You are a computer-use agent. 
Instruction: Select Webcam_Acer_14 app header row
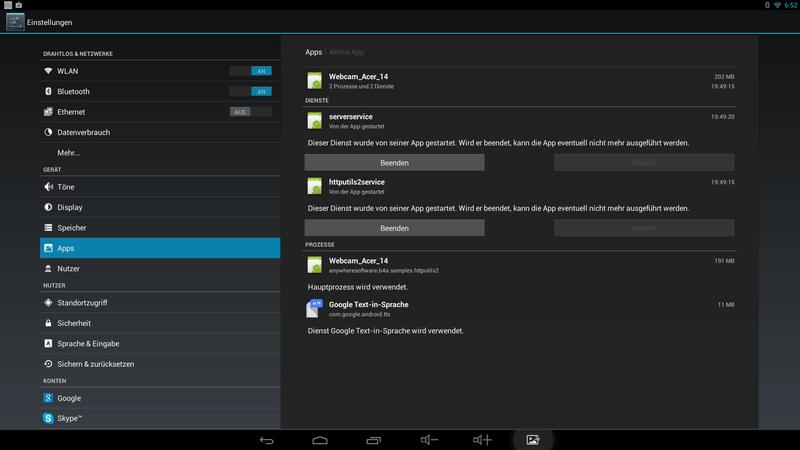pos(520,81)
